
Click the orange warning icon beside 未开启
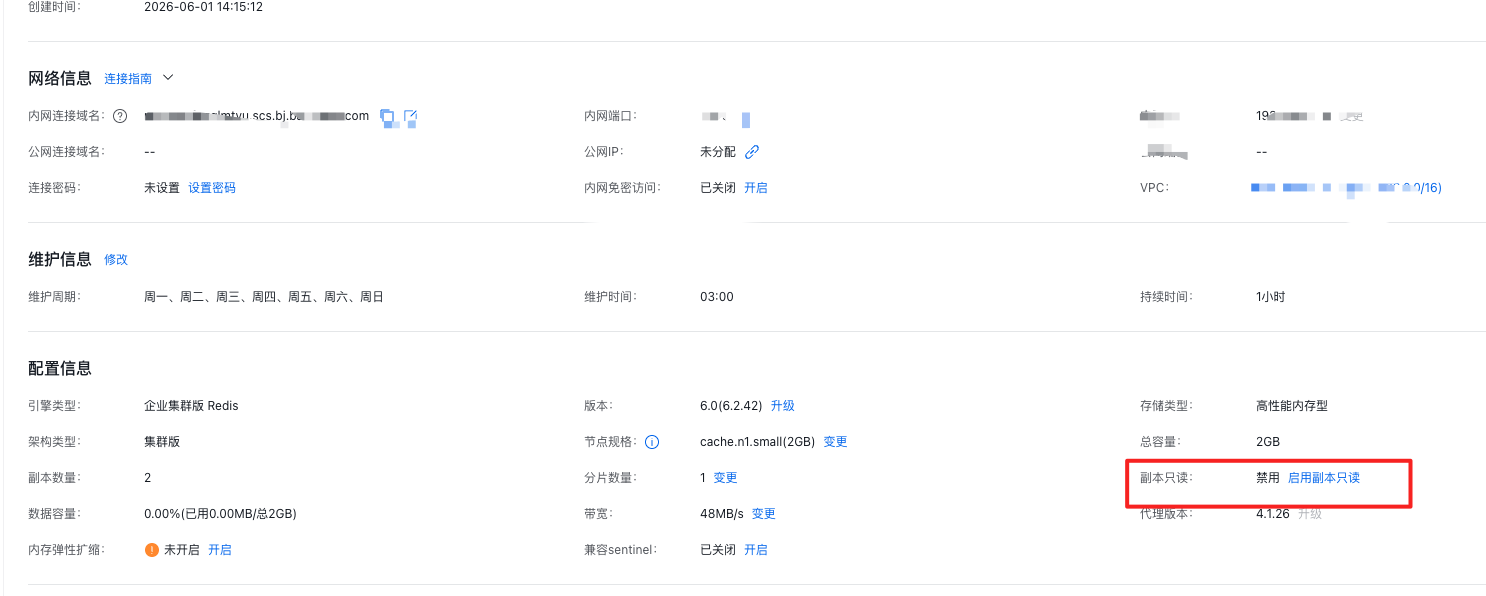click(x=152, y=550)
